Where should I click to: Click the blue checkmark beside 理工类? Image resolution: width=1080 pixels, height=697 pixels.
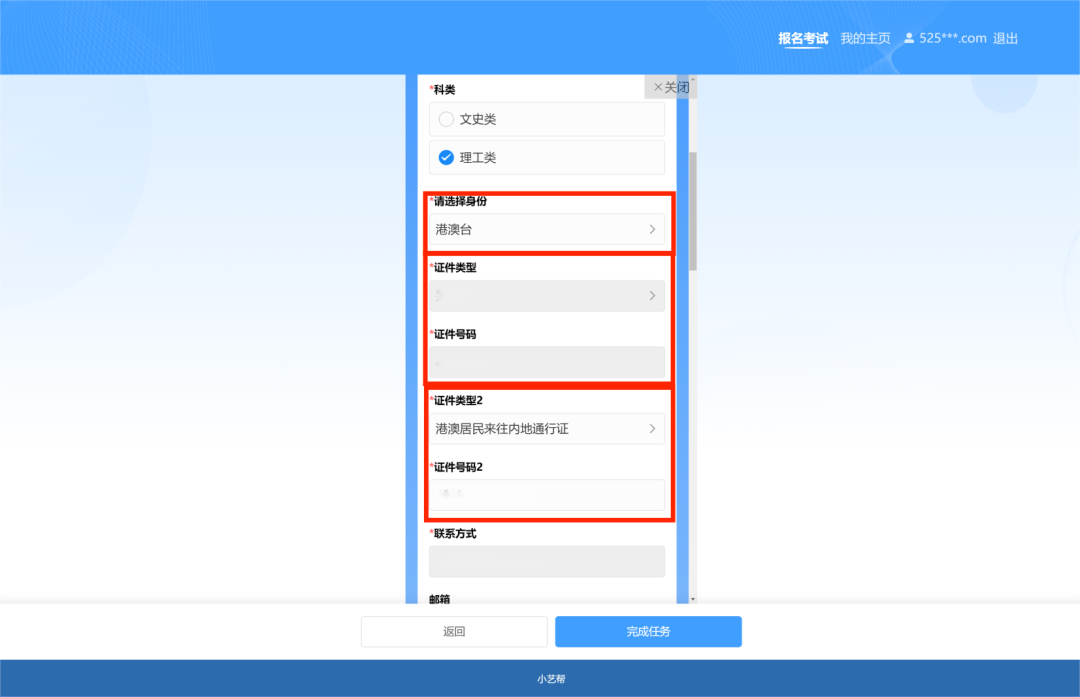446,156
